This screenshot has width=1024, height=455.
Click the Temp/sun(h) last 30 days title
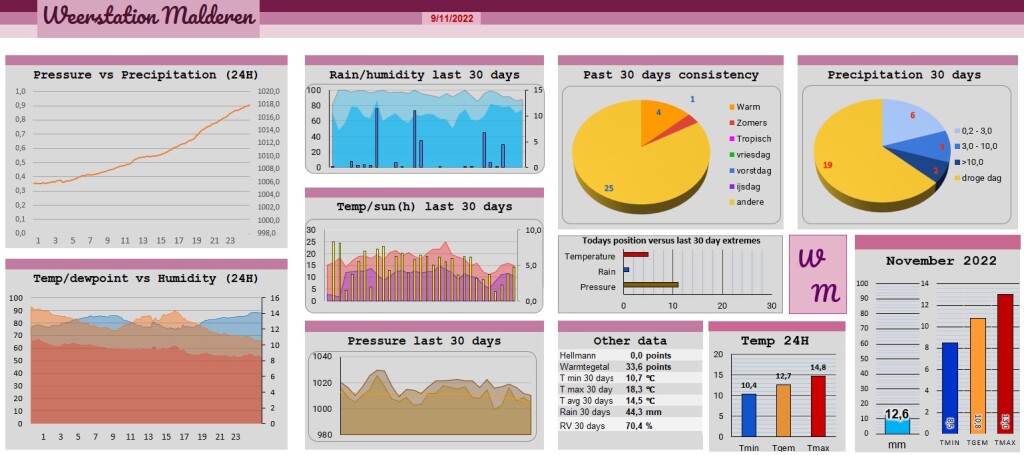click(x=424, y=207)
